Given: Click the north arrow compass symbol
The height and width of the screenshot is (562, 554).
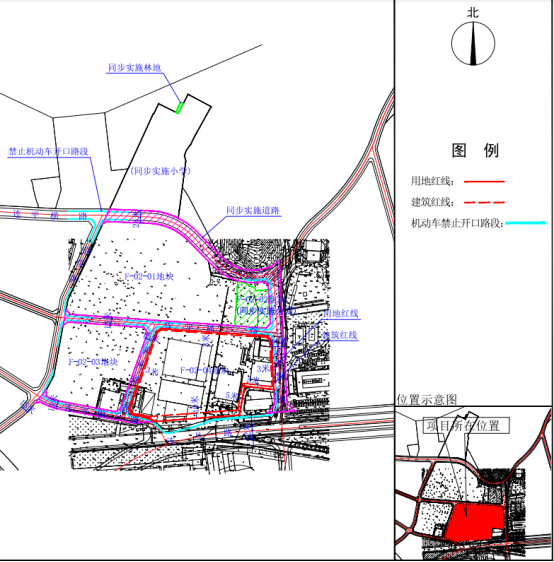Looking at the screenshot, I should [x=473, y=44].
